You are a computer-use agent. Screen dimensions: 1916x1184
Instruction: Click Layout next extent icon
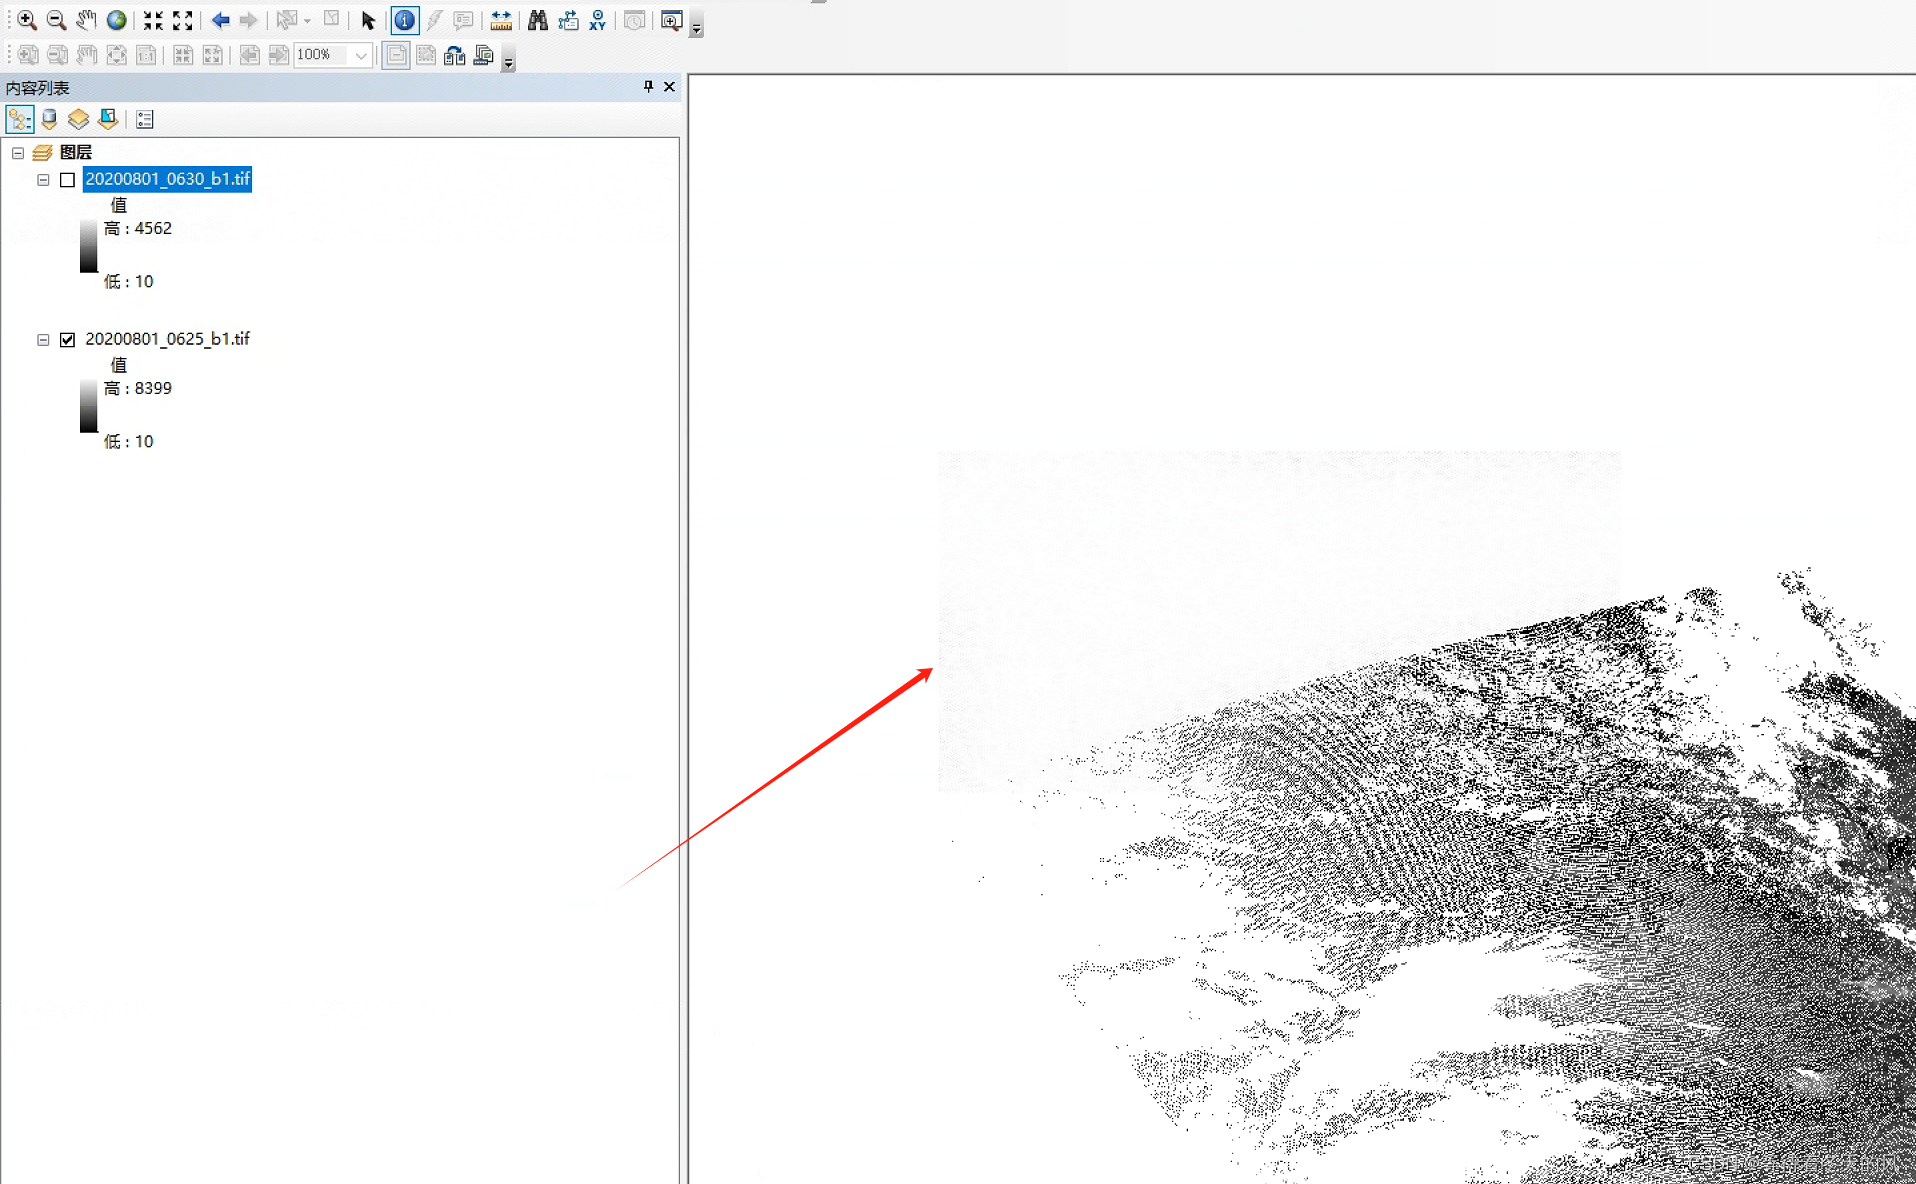(279, 55)
